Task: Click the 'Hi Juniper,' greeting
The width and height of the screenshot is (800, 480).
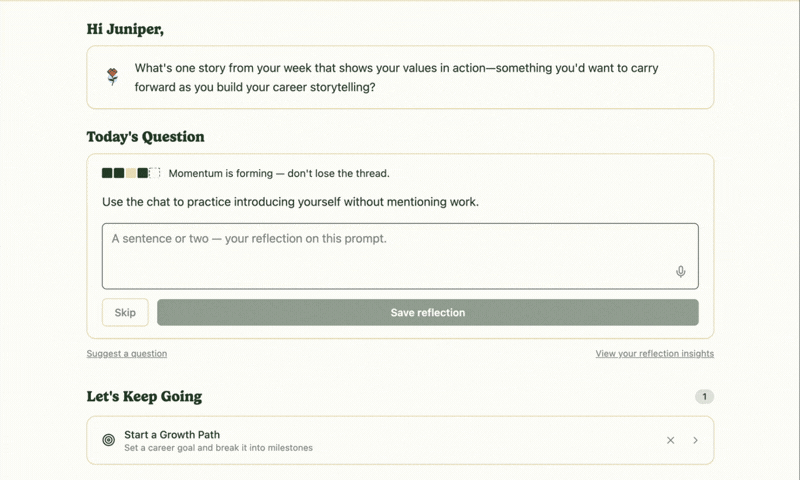Action: 125,29
